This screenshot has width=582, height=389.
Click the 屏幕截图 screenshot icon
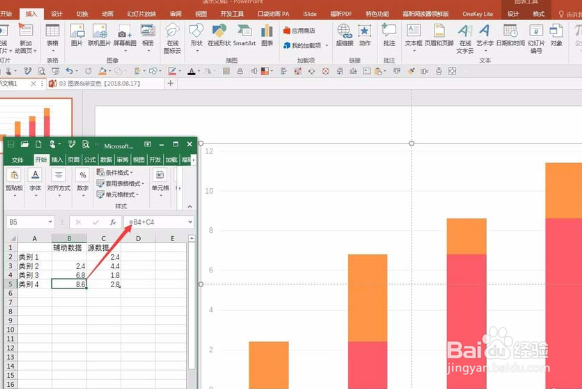pos(125,31)
